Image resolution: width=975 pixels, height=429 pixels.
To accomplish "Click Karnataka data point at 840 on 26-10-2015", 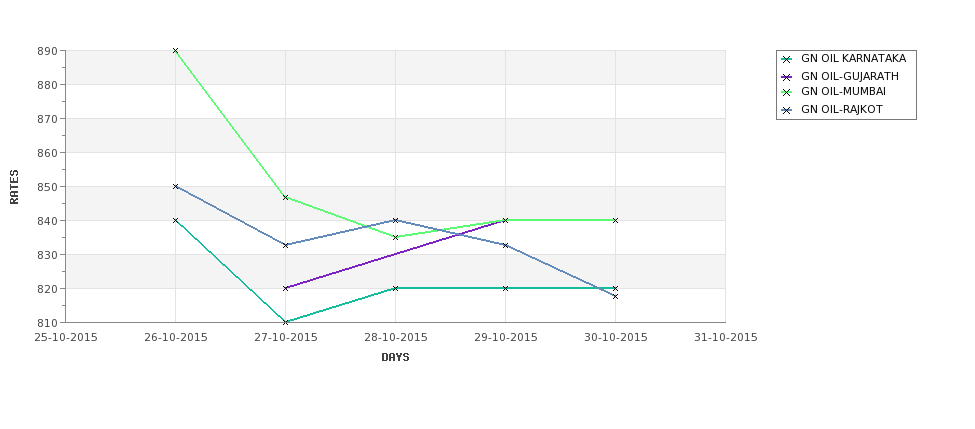I will [175, 221].
